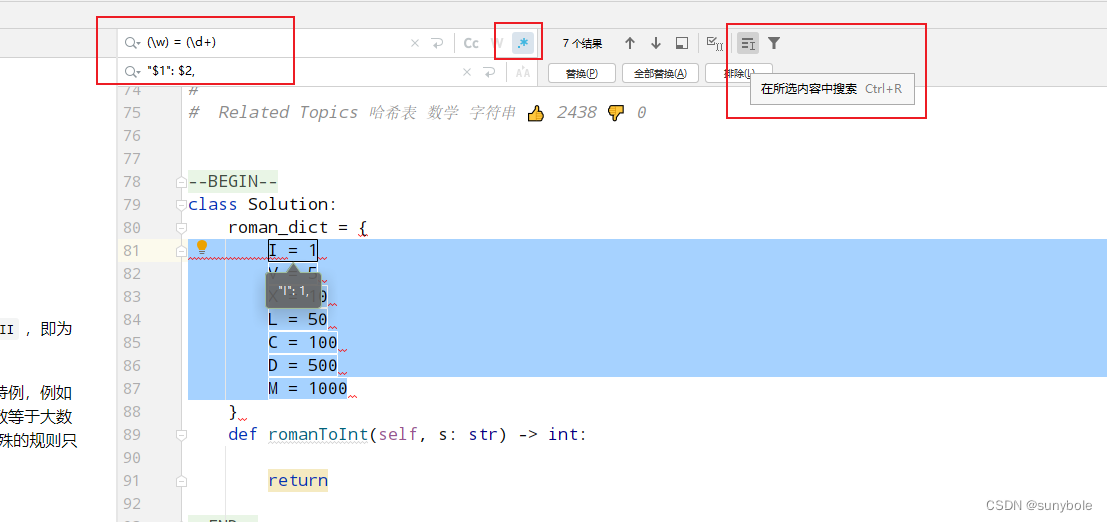Click M = 1000 on line 87
The width and height of the screenshot is (1107, 522).
[308, 388]
